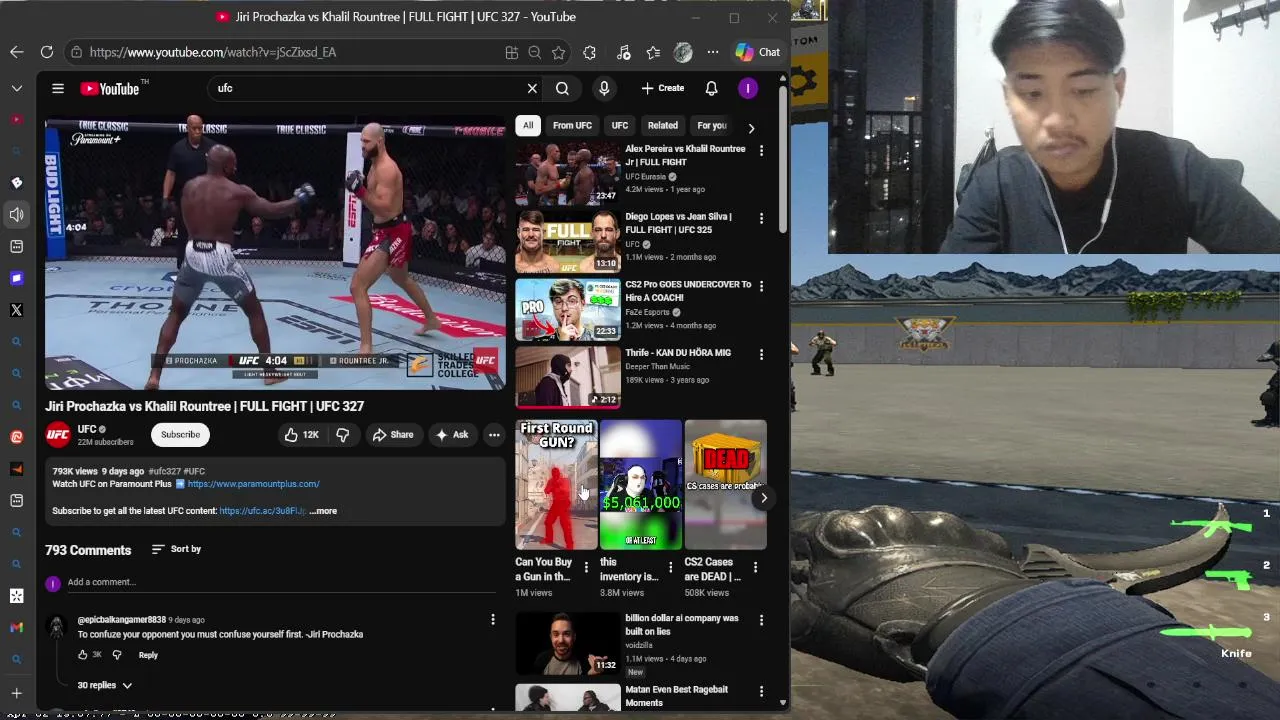Expand the 30 replies thread
This screenshot has height=720, width=1280.
pyautogui.click(x=105, y=685)
